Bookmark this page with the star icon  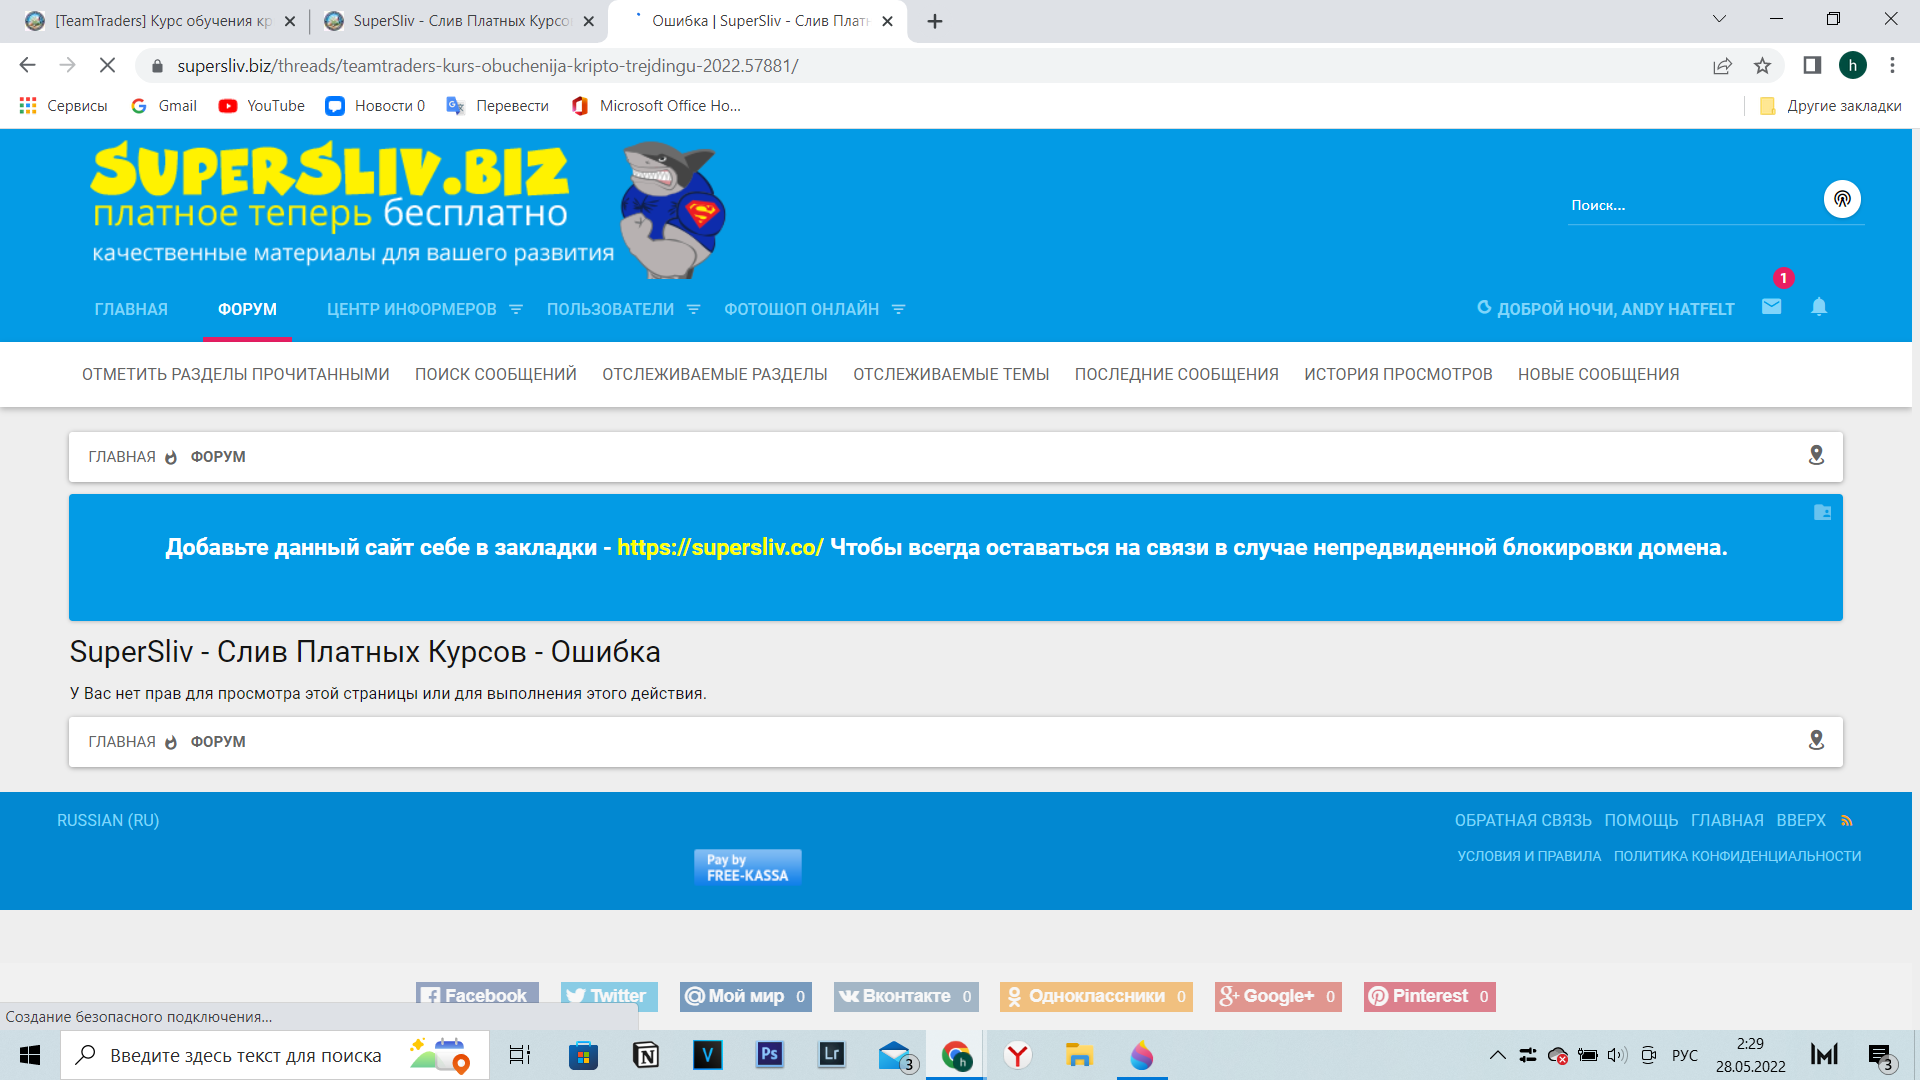[1762, 65]
